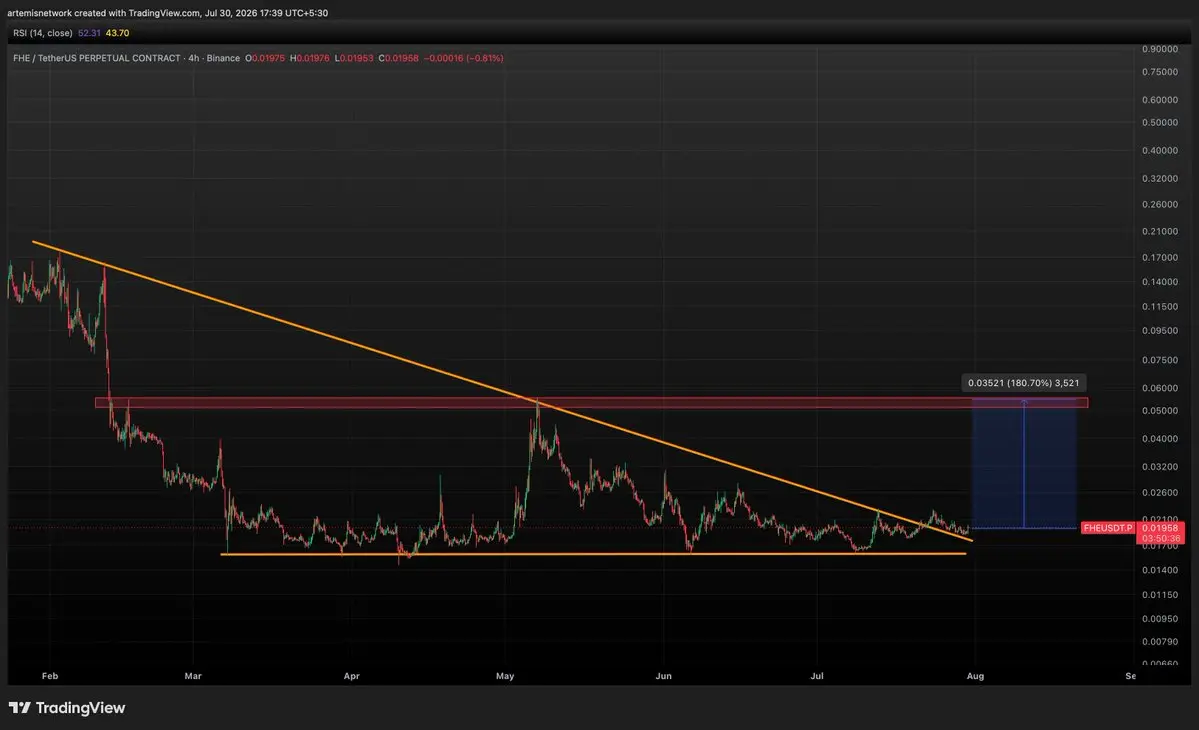Click the May label on the time axis
1199x730 pixels.
click(x=505, y=676)
